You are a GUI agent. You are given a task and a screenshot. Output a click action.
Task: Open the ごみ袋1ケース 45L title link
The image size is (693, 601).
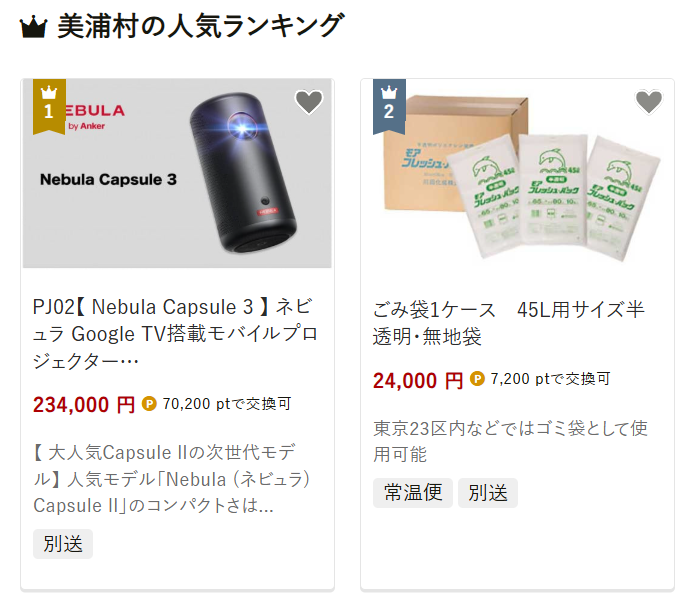pyautogui.click(x=508, y=323)
